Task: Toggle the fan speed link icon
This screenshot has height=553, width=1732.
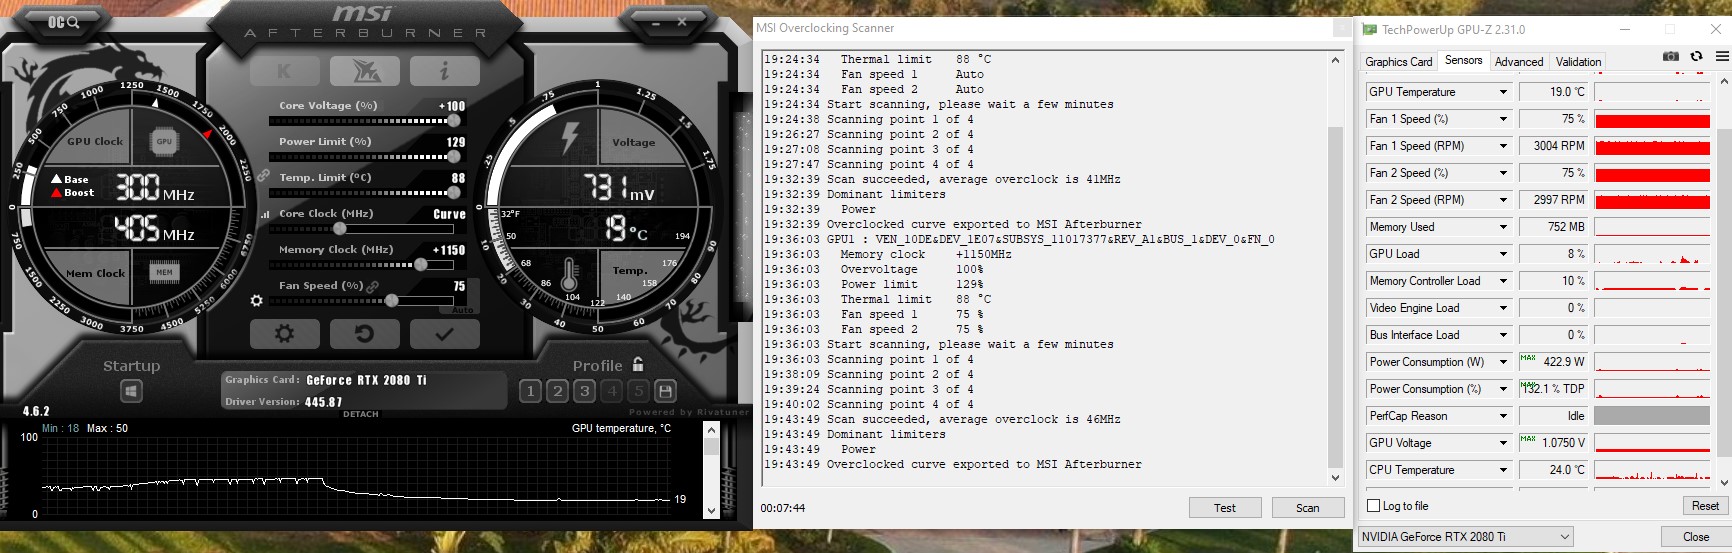Action: [373, 287]
